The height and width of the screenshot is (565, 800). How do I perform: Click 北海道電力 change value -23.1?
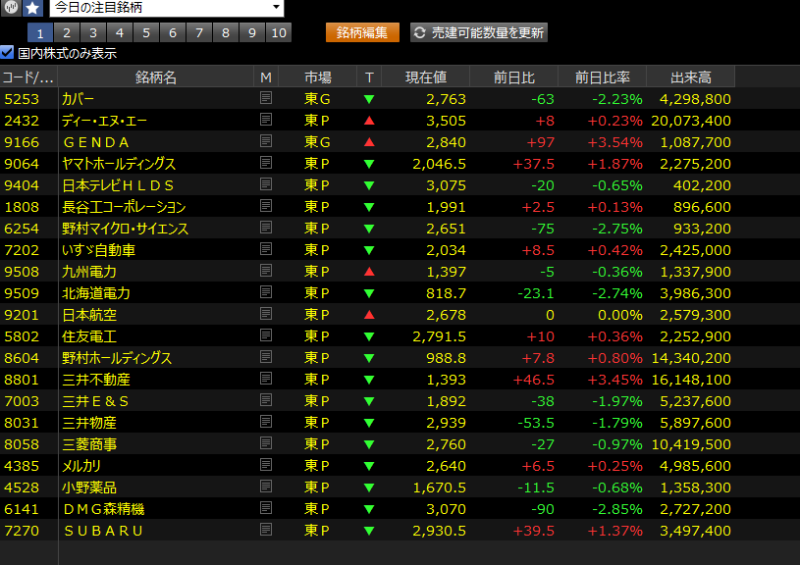tap(536, 293)
